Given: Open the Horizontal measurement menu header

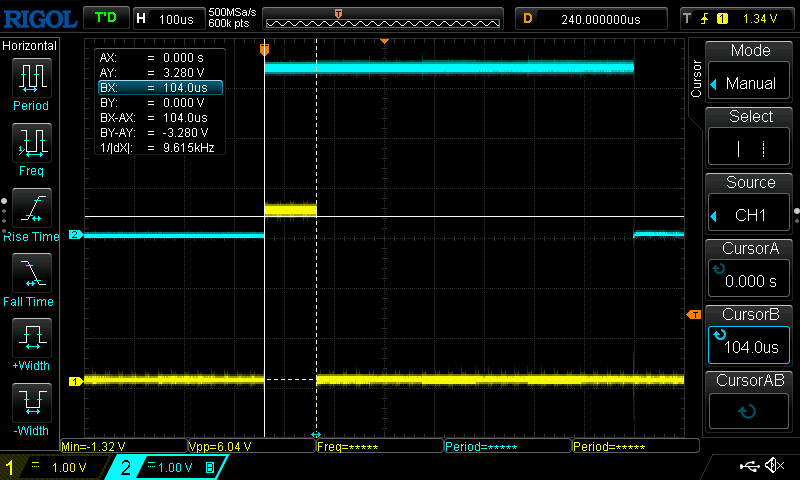Looking at the screenshot, I should point(30,46).
